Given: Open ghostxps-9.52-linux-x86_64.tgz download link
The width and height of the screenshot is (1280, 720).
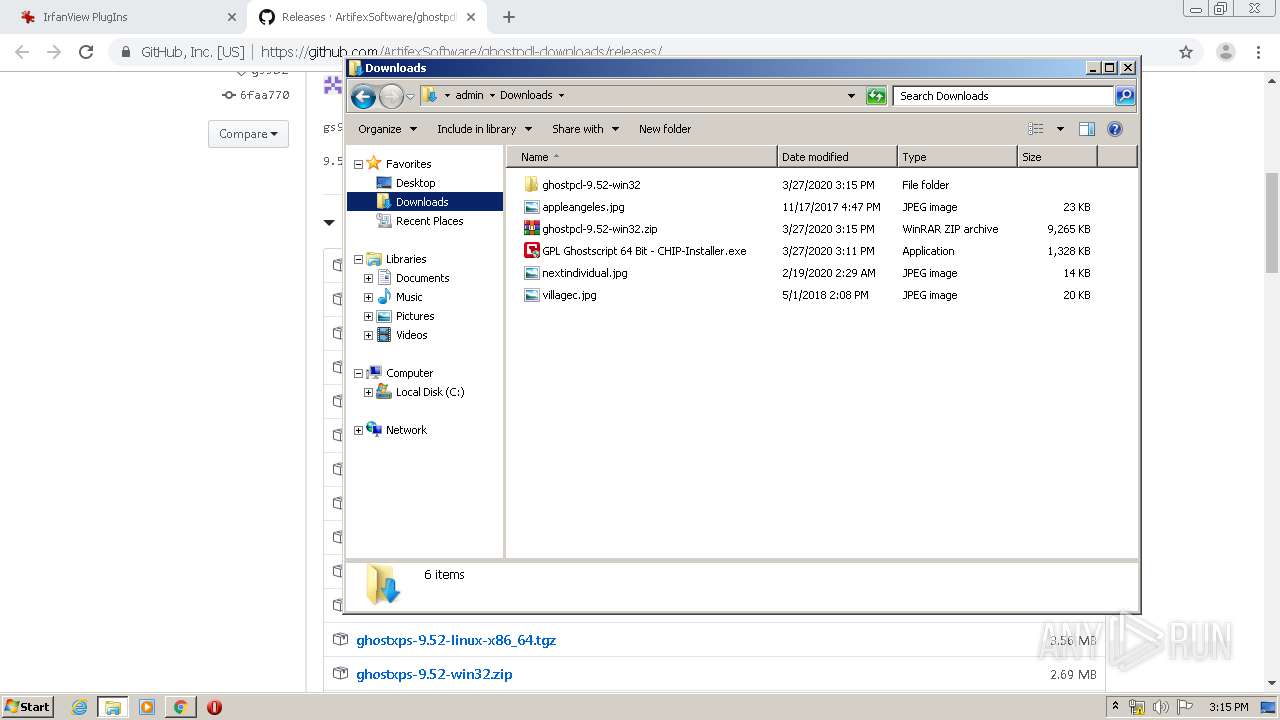Looking at the screenshot, I should (x=456, y=640).
